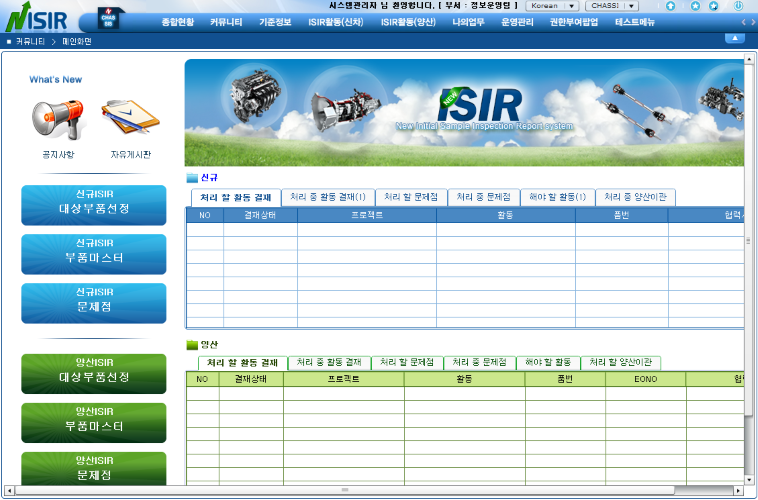This screenshot has height=500, width=758.
Task: Click the 신규ISIR 문제점 button
Action: pos(94,303)
